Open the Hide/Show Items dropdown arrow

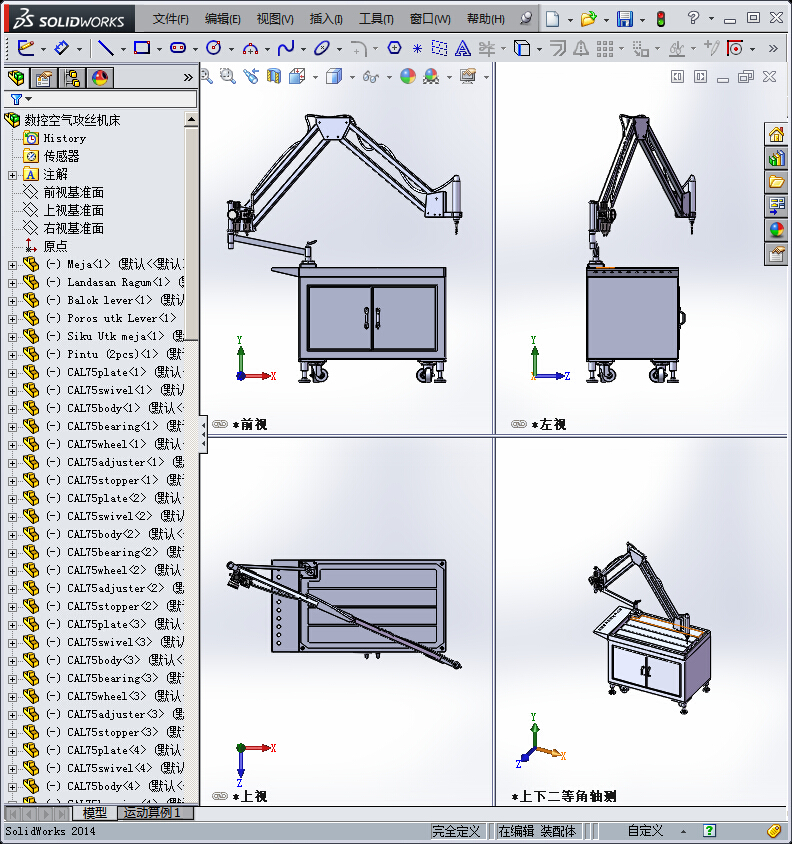389,77
